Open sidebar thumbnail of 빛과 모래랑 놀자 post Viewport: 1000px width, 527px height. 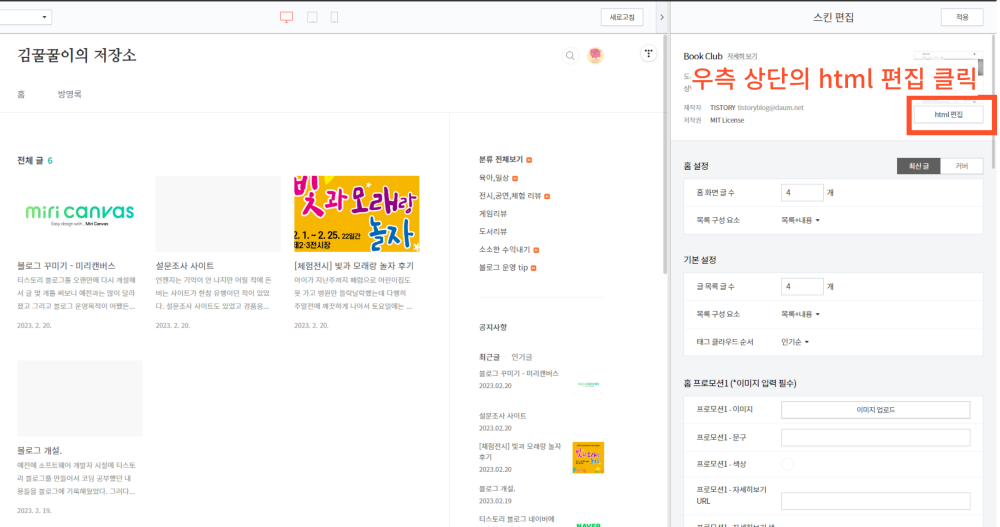coord(588,457)
